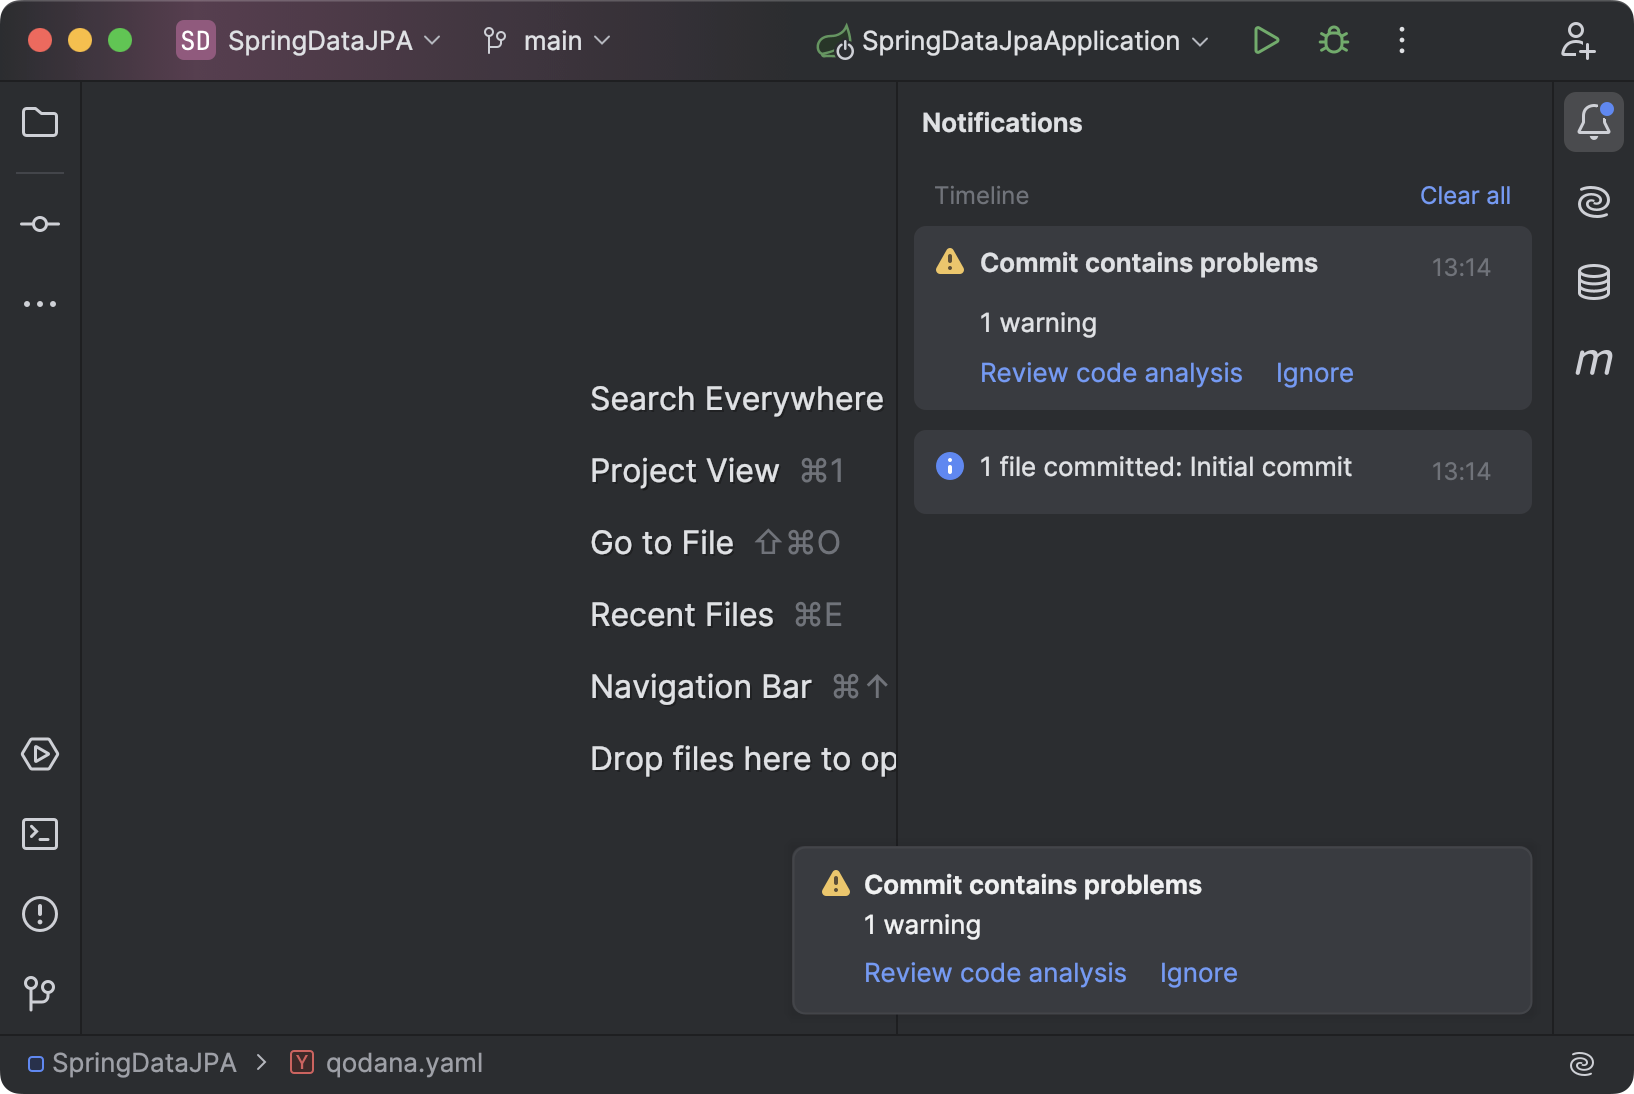Open the Commit tool window
The image size is (1634, 1094).
point(39,223)
